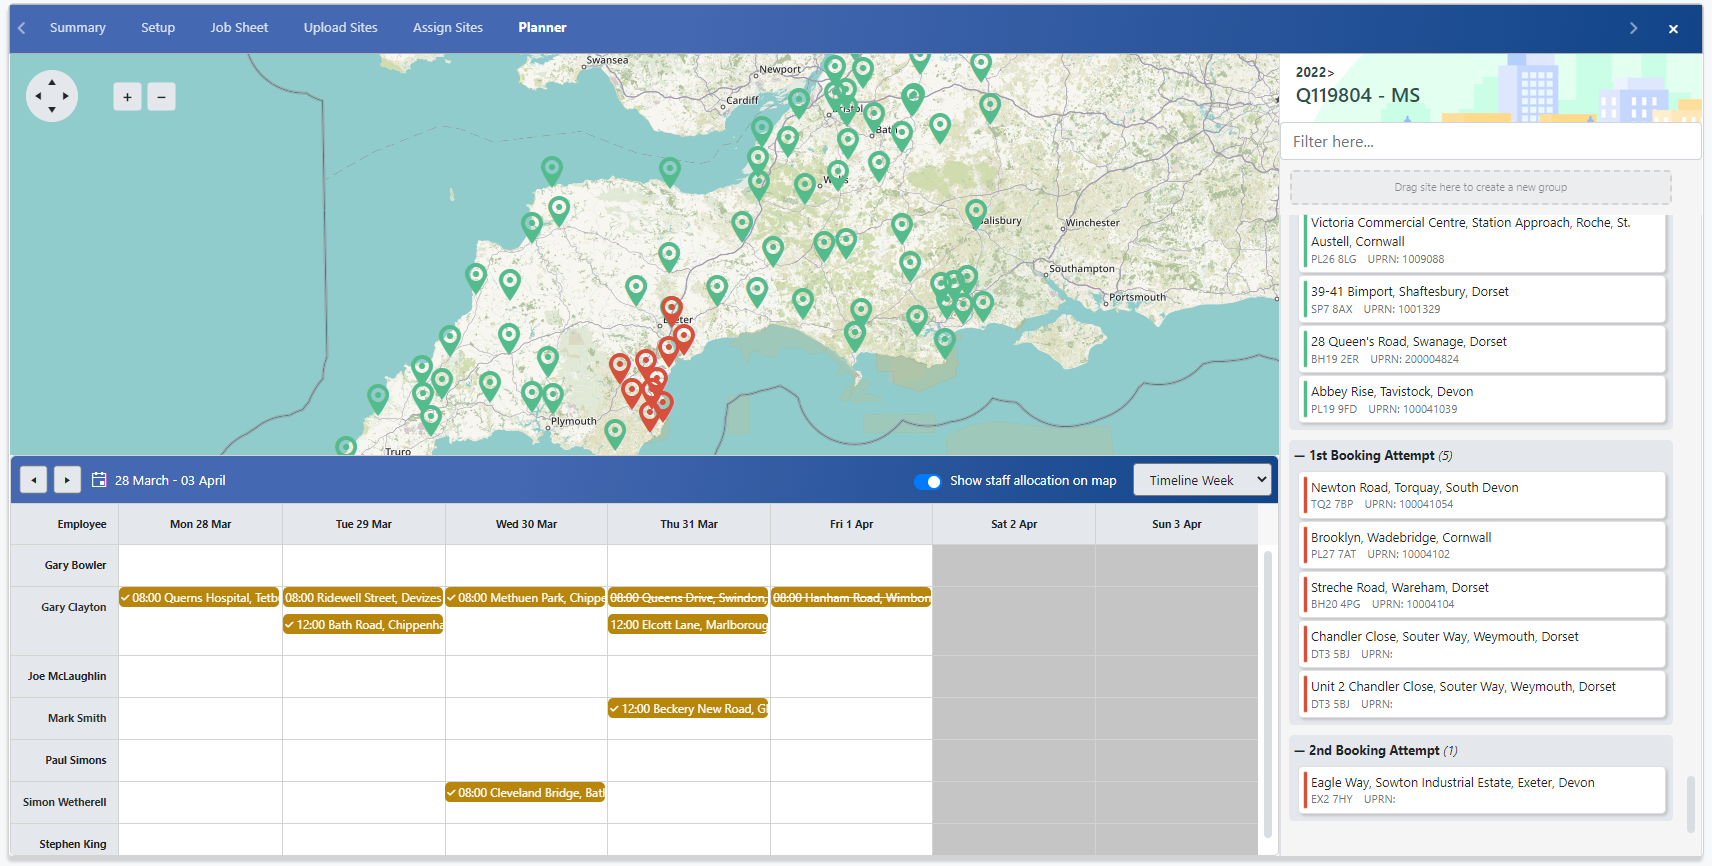Advance to the next week with the forward arrow
This screenshot has width=1712, height=866.
pyautogui.click(x=67, y=480)
